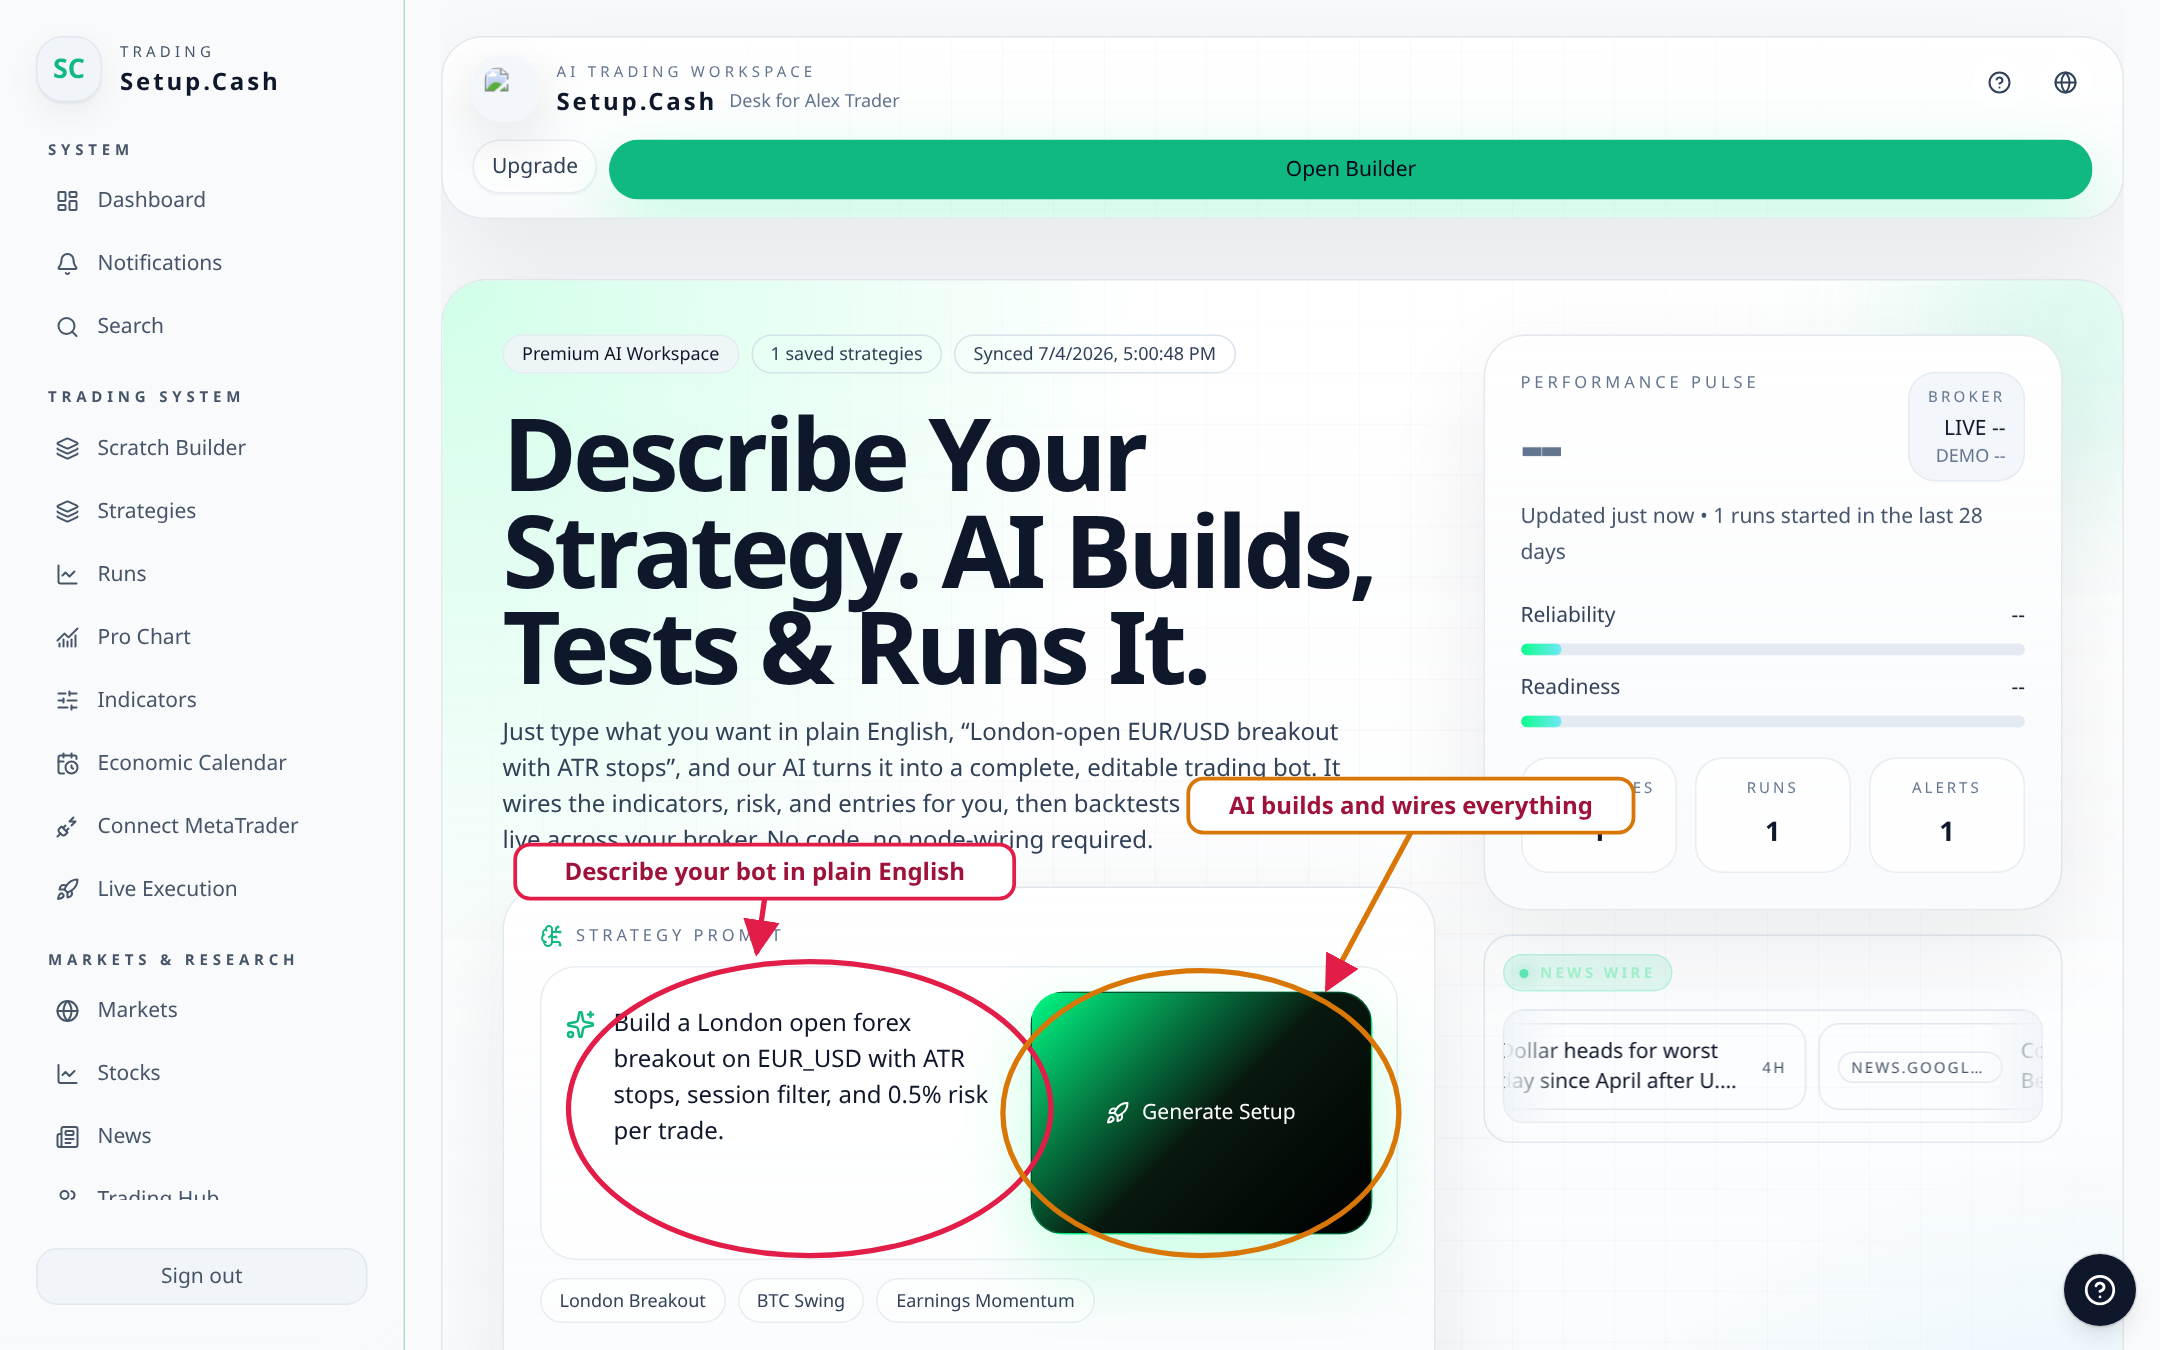Click the Generate Setup button
2160x1350 pixels.
tap(1201, 1112)
